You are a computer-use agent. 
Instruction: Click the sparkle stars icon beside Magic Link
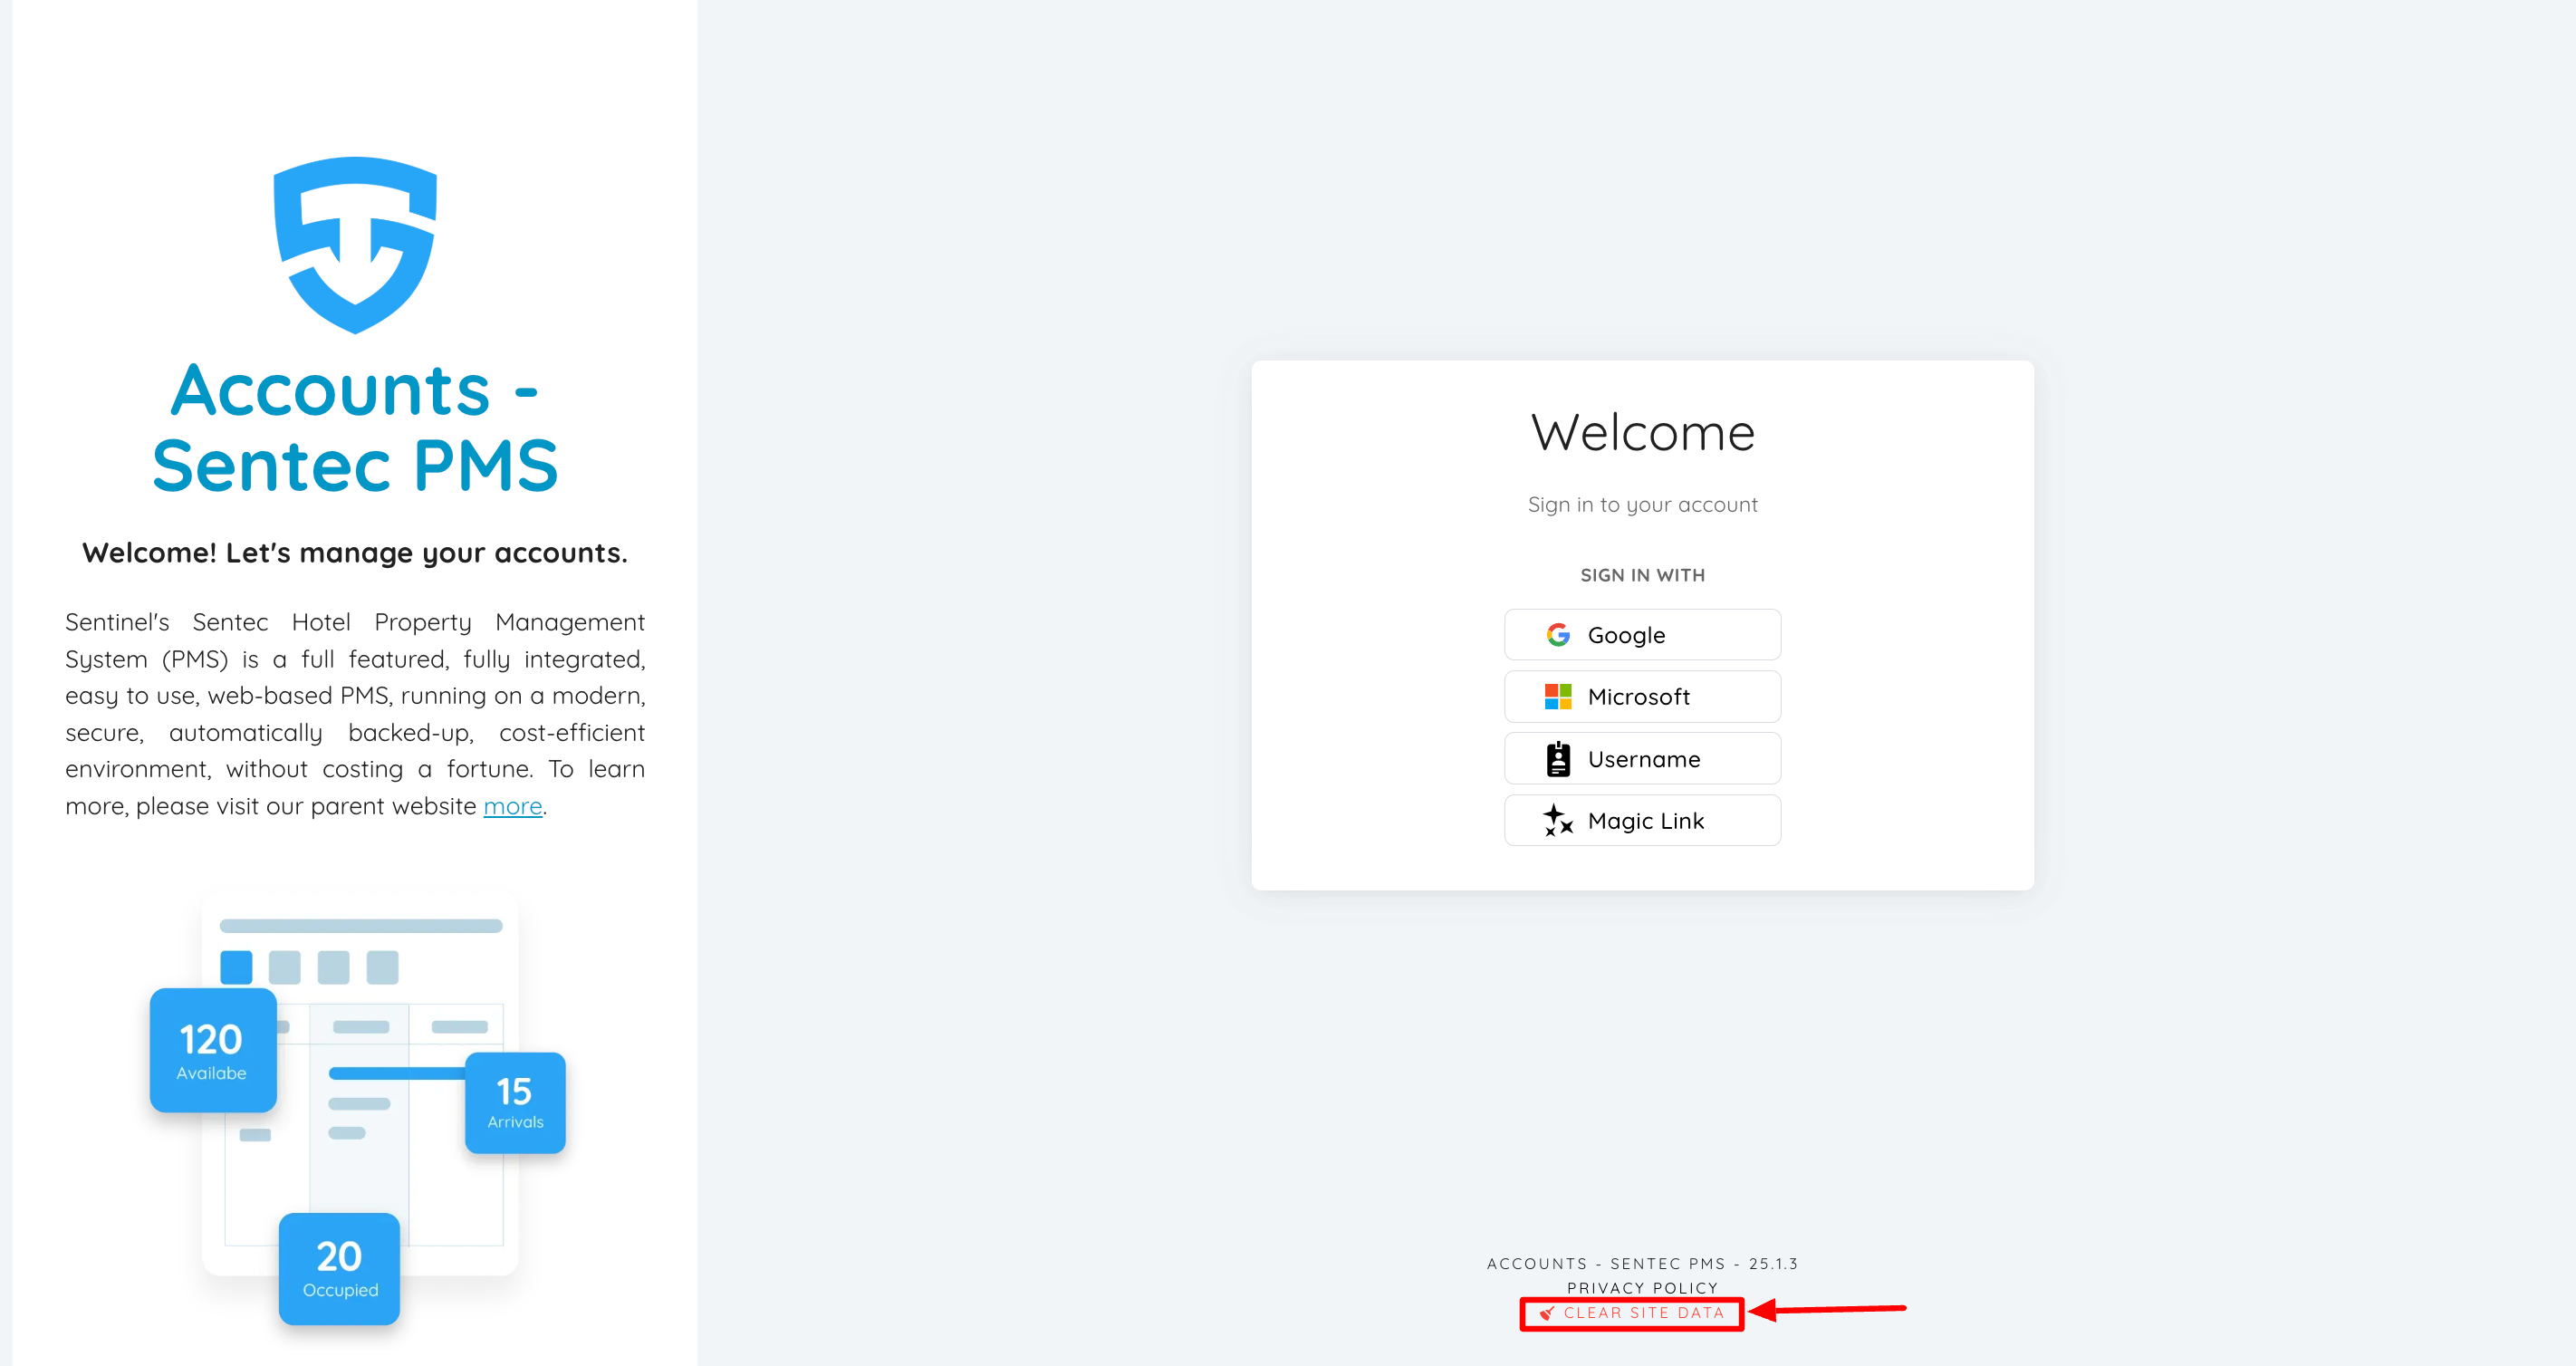pos(1558,821)
